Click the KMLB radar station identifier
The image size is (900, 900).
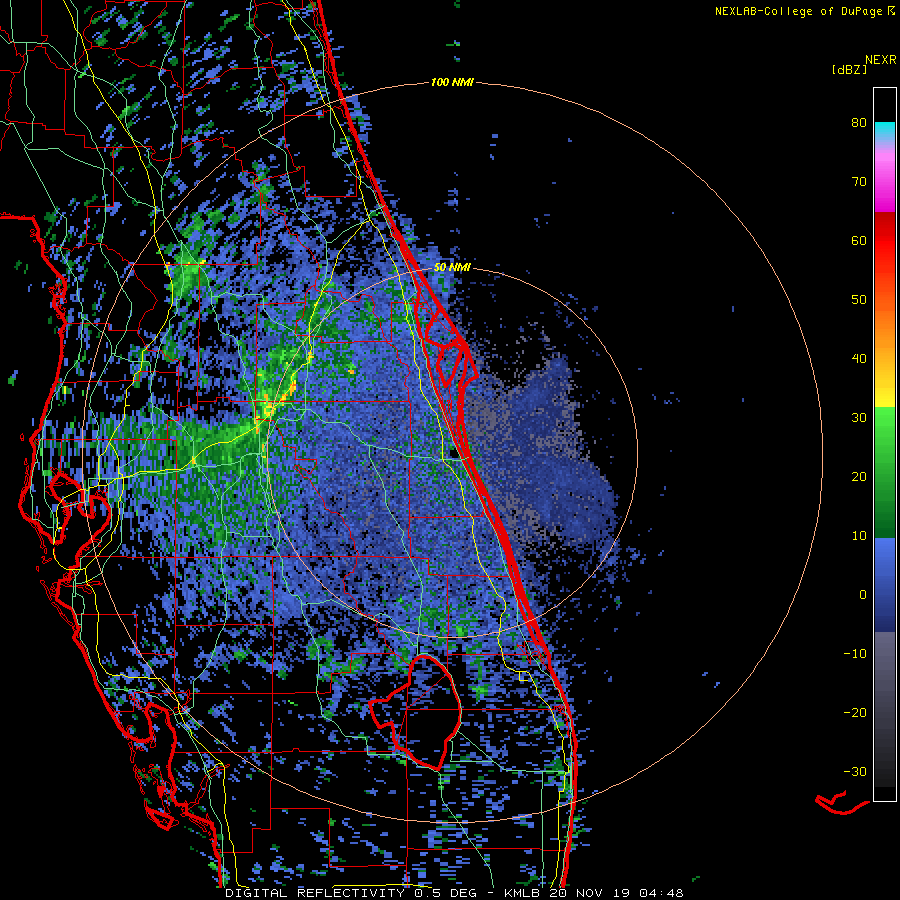pos(523,893)
